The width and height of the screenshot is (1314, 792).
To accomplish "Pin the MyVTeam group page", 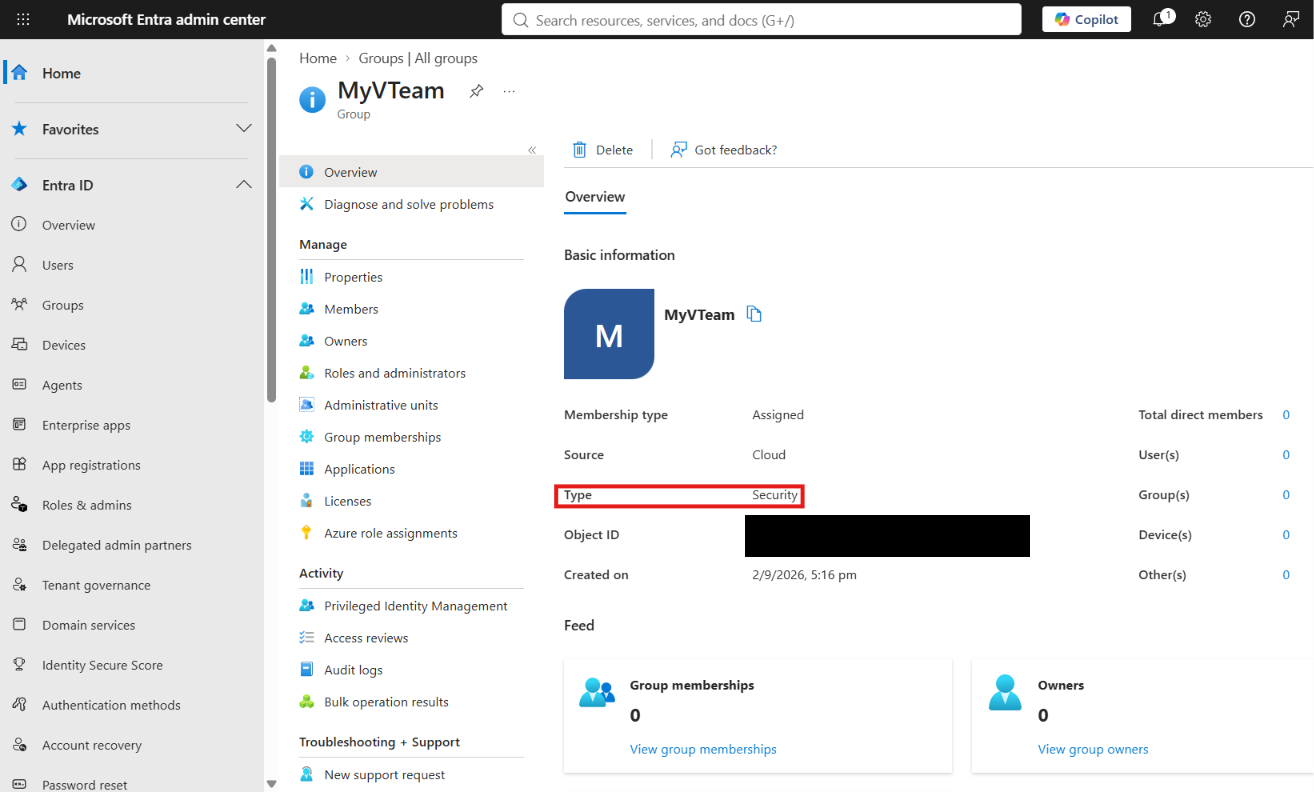I will point(477,91).
